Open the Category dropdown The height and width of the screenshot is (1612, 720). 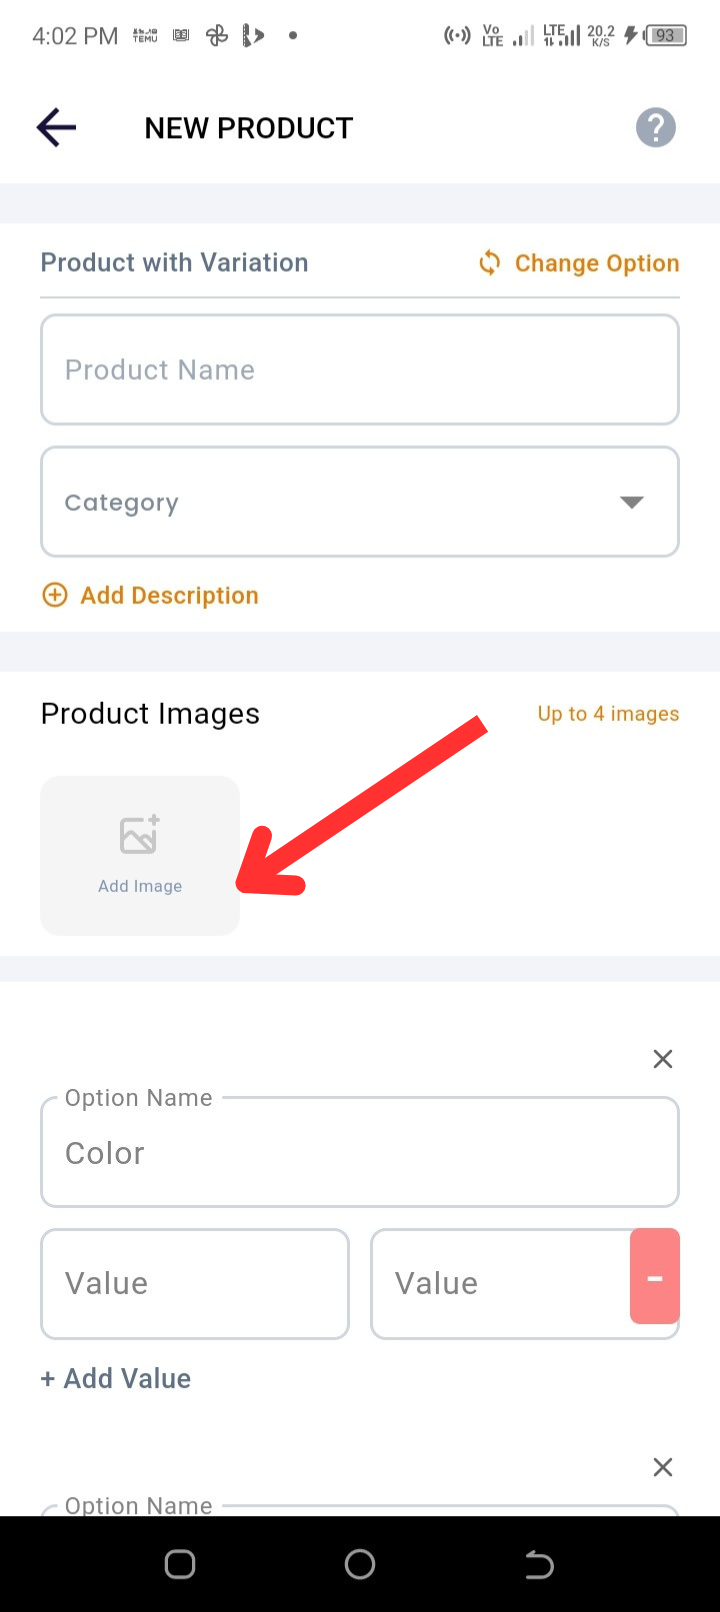click(360, 502)
